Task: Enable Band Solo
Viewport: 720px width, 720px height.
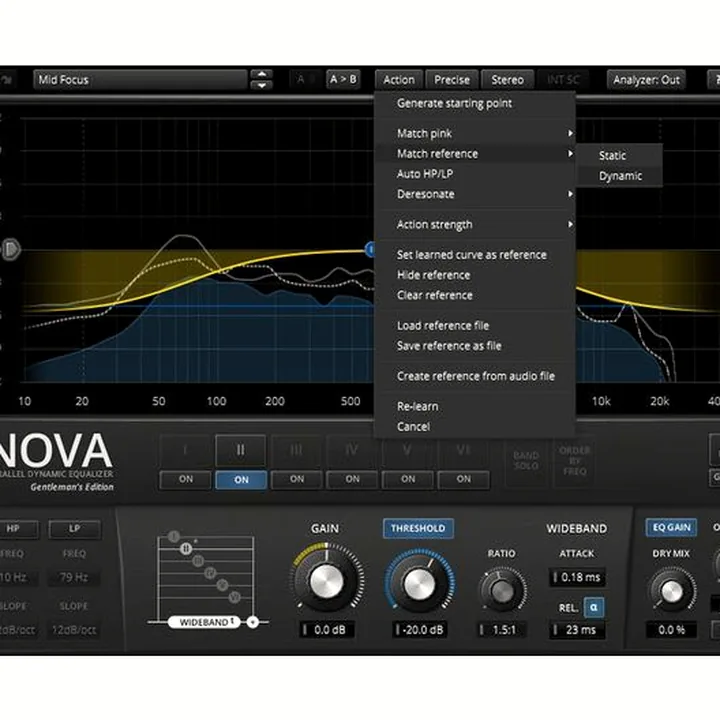Action: pyautogui.click(x=526, y=461)
